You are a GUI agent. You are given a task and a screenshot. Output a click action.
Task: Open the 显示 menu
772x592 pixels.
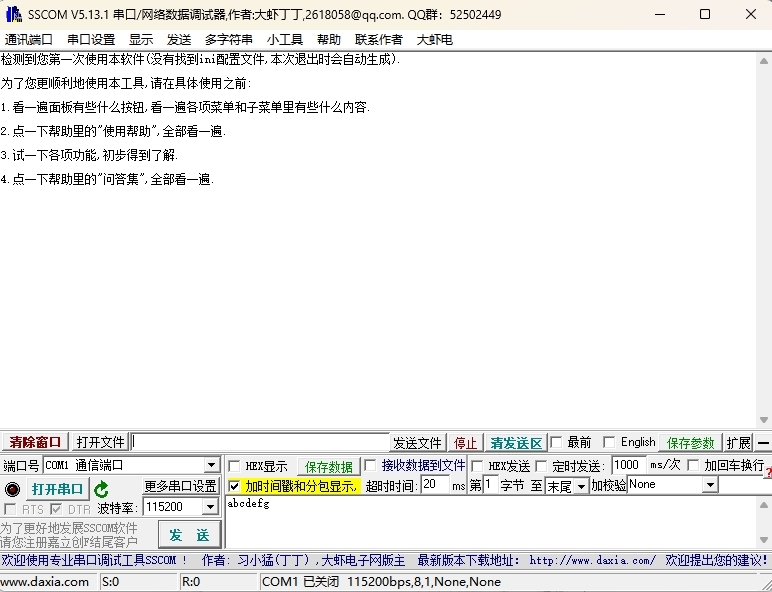point(141,39)
